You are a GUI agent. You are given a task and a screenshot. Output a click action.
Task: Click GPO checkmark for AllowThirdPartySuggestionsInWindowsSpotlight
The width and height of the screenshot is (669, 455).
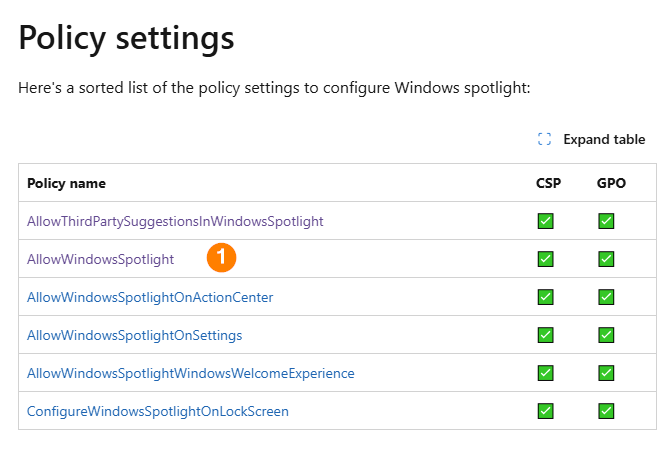(606, 221)
